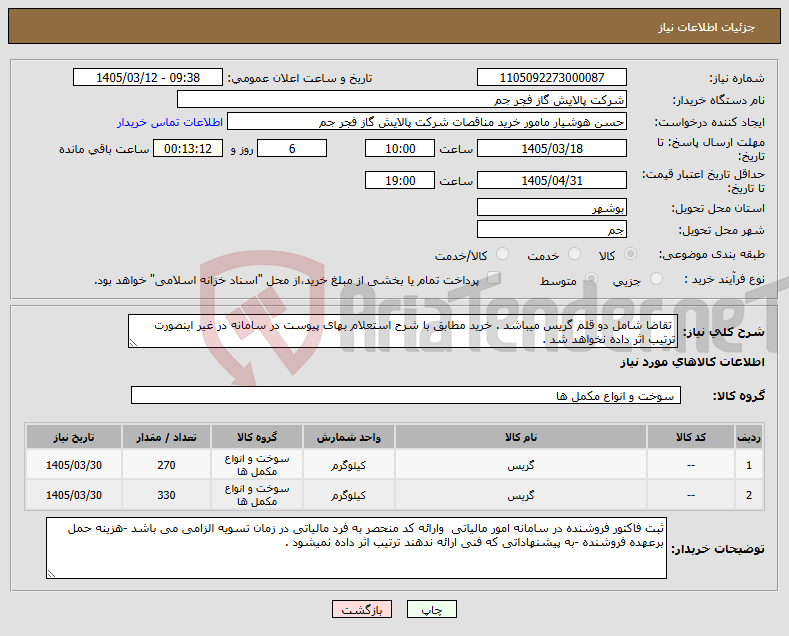Click the اطلاعات کالاهای مورد نیاز heading
The width and height of the screenshot is (789, 636).
click(692, 362)
